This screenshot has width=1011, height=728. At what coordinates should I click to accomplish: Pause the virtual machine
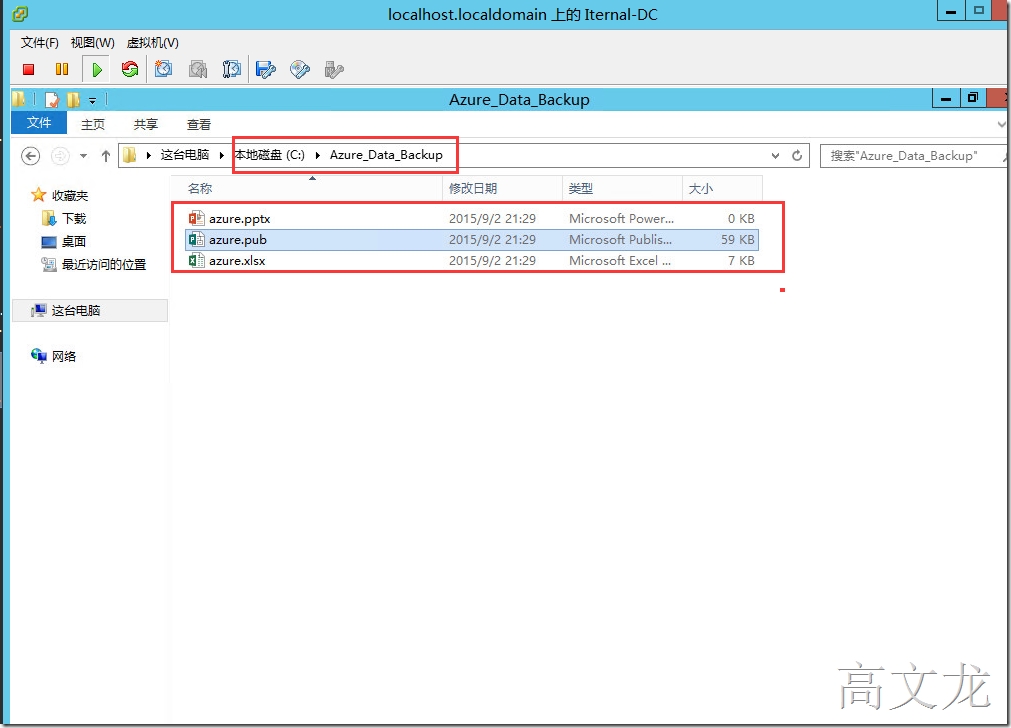62,69
